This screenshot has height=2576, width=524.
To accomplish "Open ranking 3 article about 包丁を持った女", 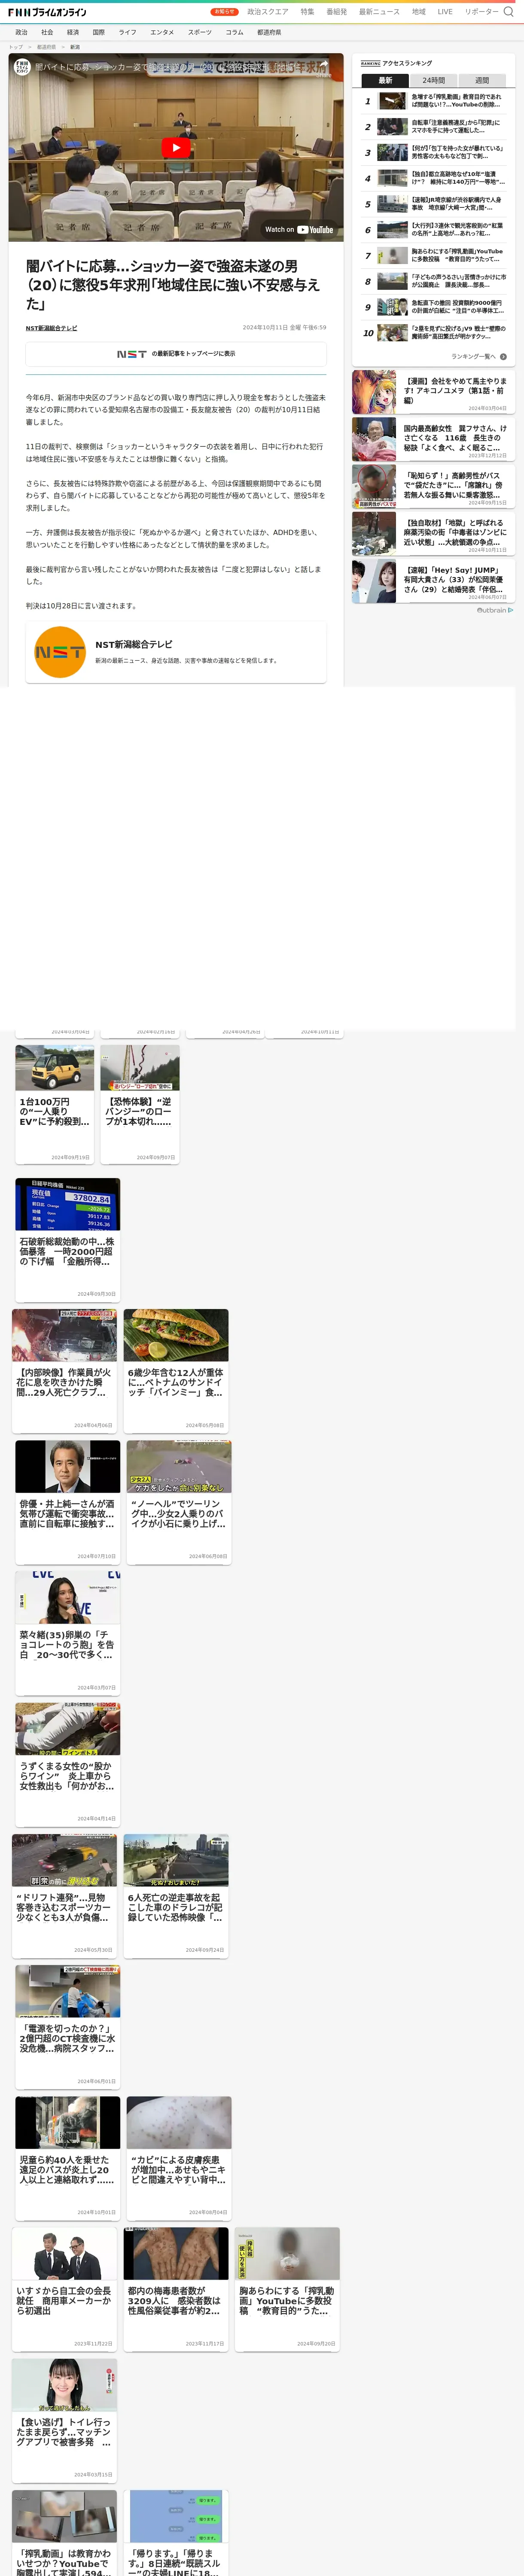I will (x=433, y=152).
